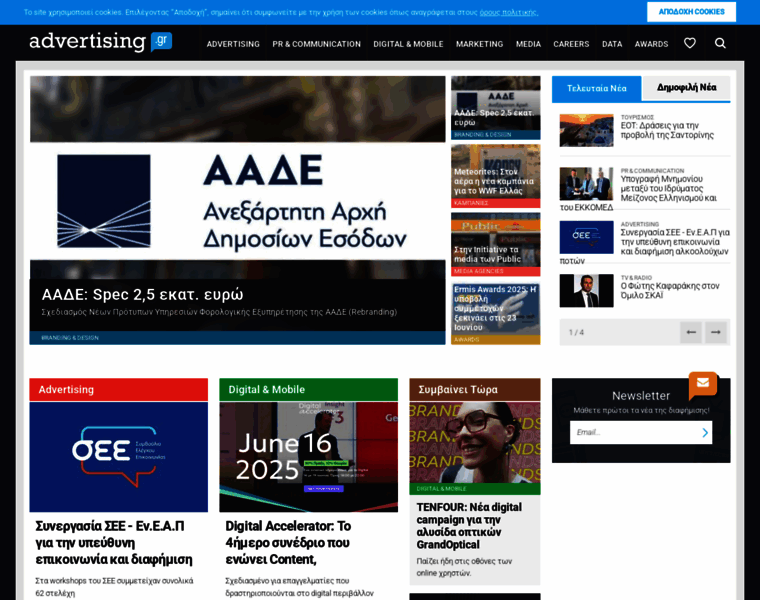The width and height of the screenshot is (760, 600).
Task: Click the TV & RADIO category label
Action: (x=636, y=278)
